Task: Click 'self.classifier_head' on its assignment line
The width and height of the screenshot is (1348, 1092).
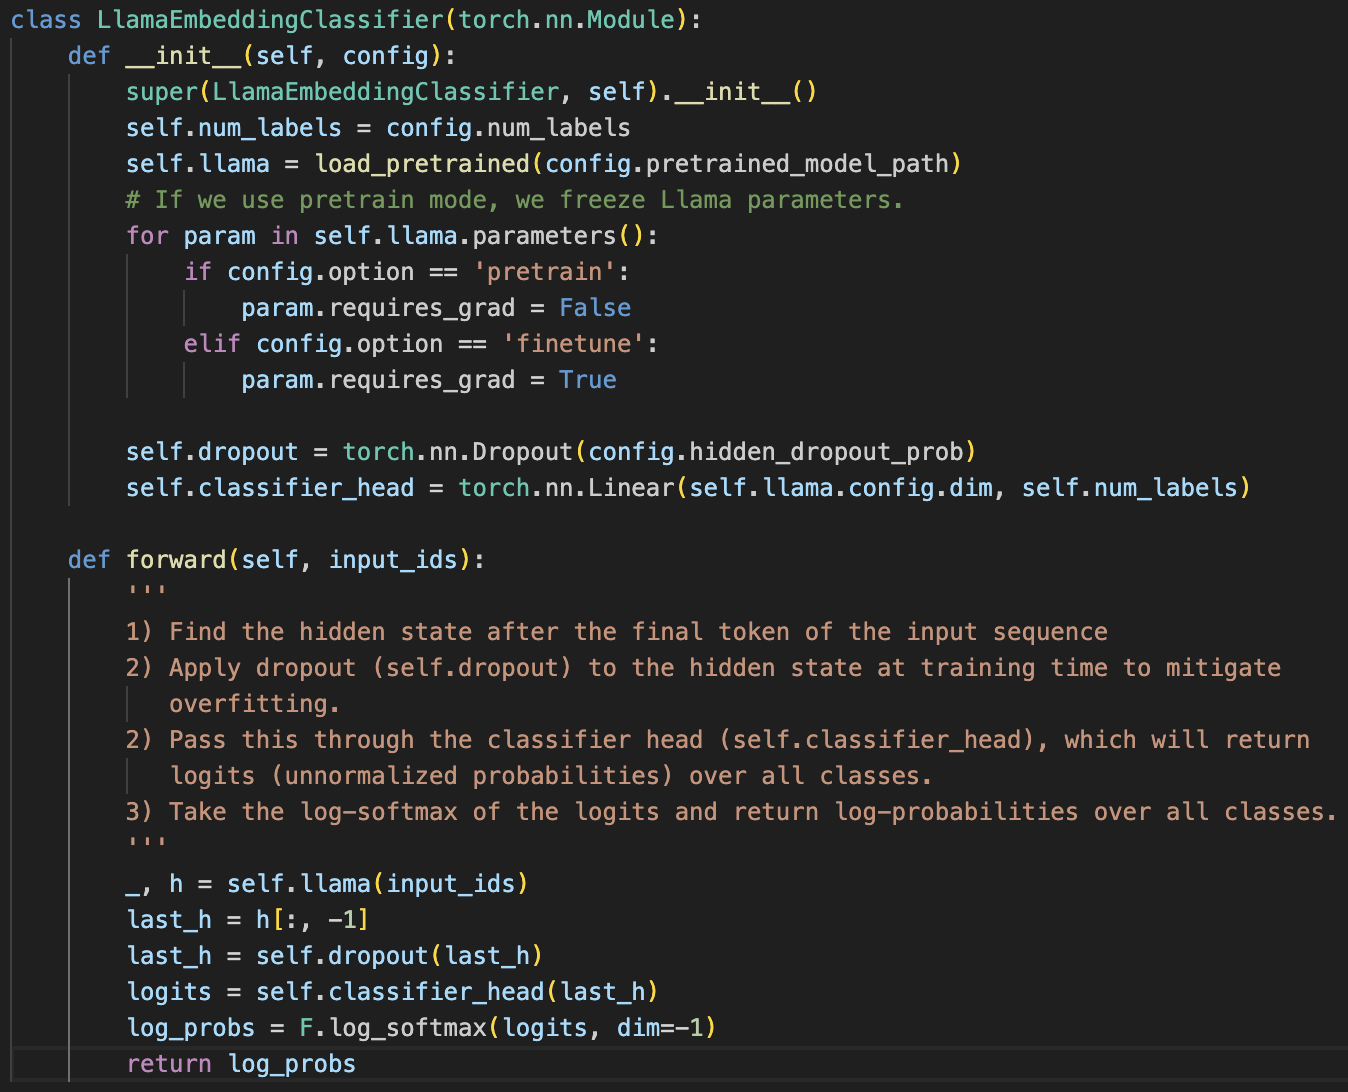Action: pos(270,487)
